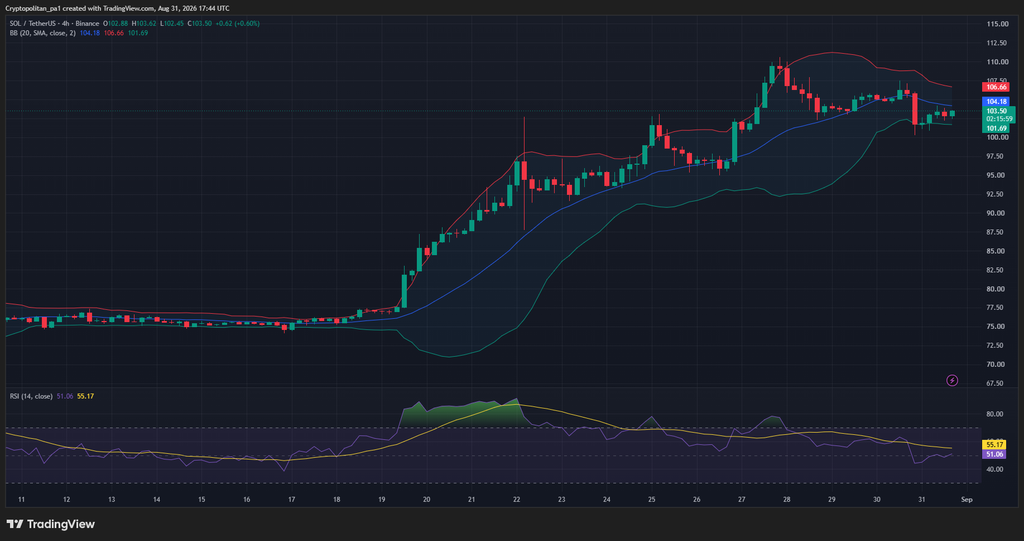Click the 110.00 price axis label
The width and height of the screenshot is (1024, 541).
[x=997, y=61]
